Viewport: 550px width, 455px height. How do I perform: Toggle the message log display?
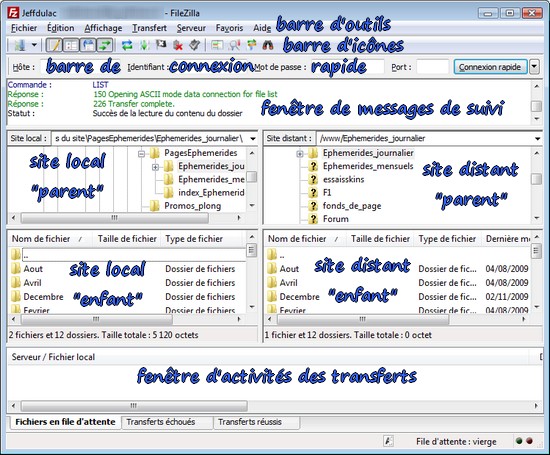coord(54,45)
